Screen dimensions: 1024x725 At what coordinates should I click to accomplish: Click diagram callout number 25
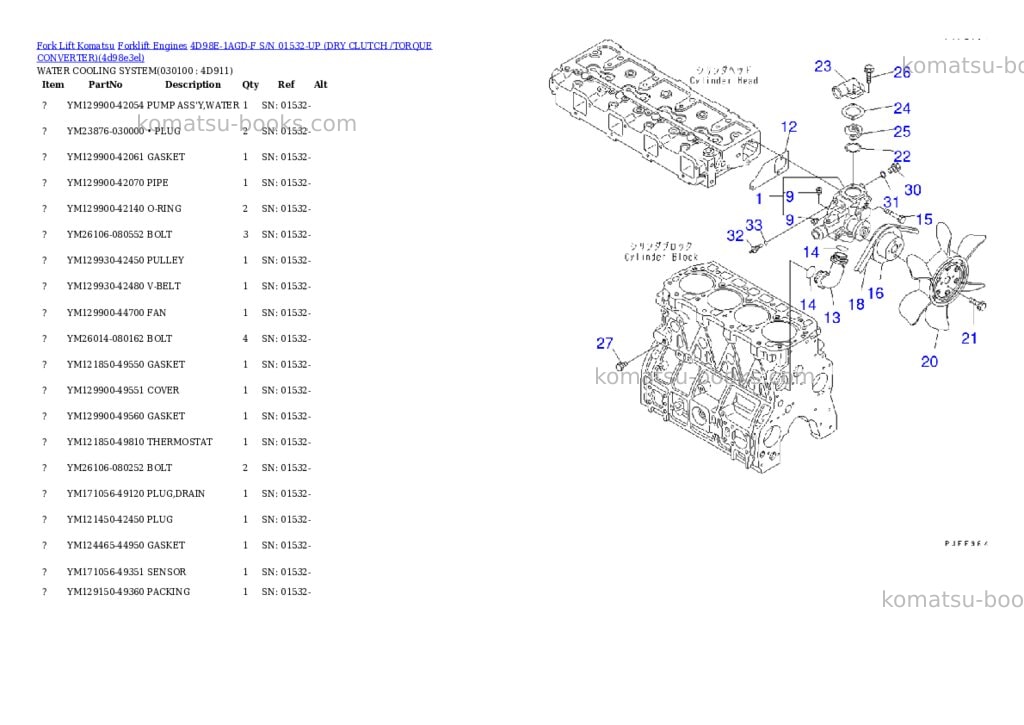902,131
